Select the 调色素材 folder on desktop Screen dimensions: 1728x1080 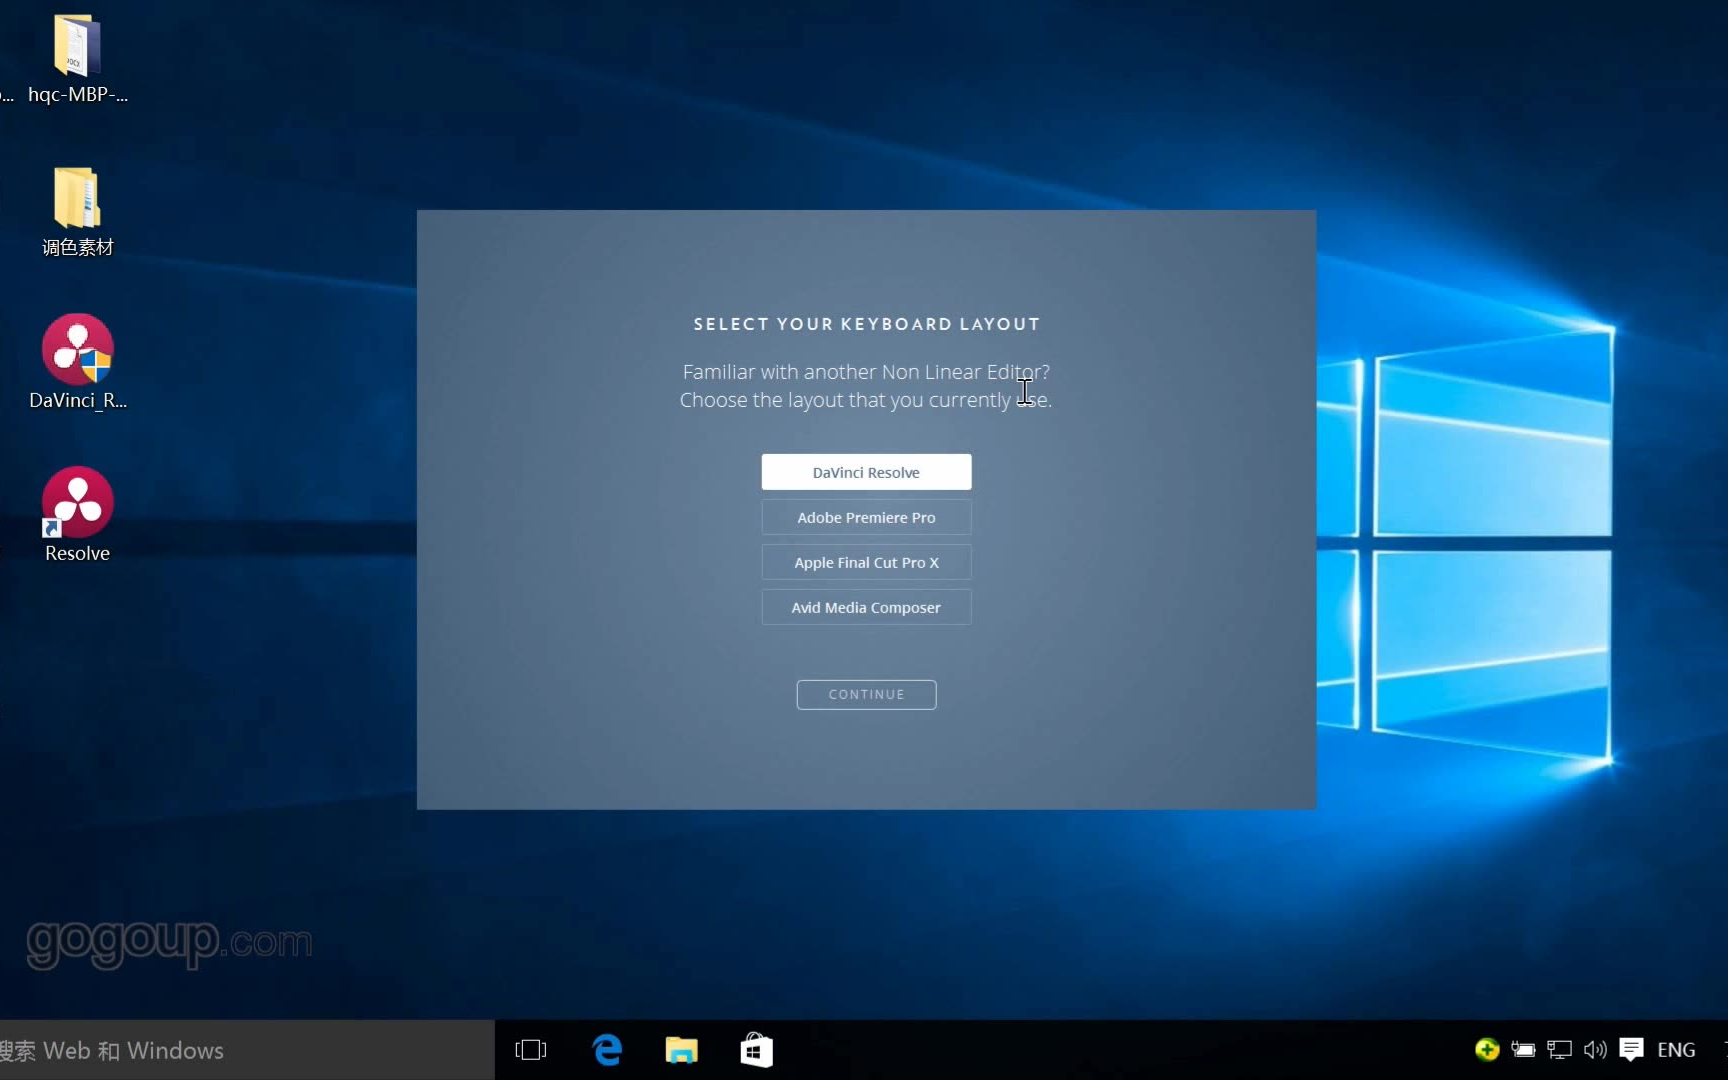(77, 212)
